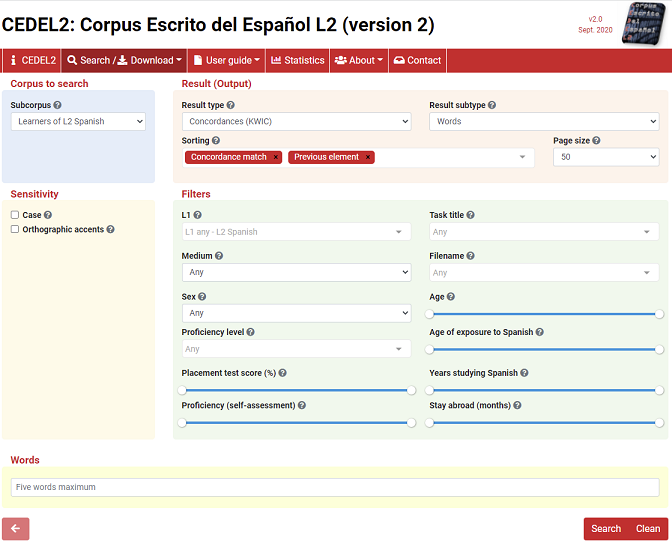Expand the Result type dropdown
The width and height of the screenshot is (672, 541).
click(296, 122)
